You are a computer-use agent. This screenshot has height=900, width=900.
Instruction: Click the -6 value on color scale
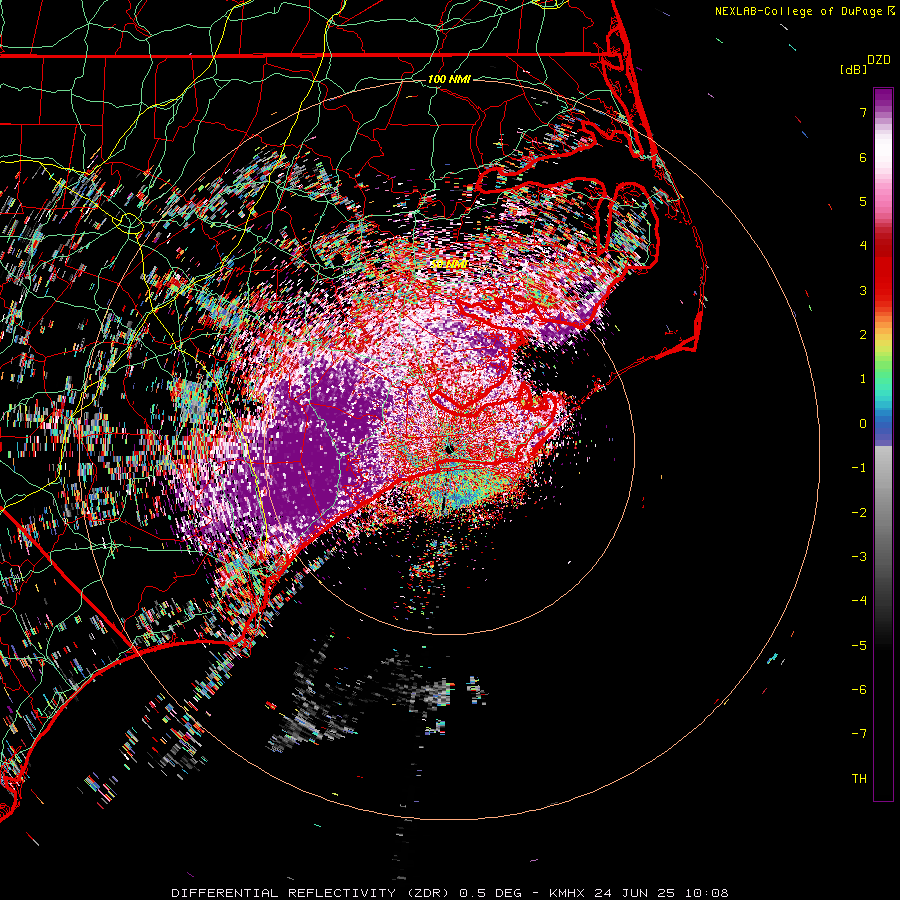tap(859, 690)
